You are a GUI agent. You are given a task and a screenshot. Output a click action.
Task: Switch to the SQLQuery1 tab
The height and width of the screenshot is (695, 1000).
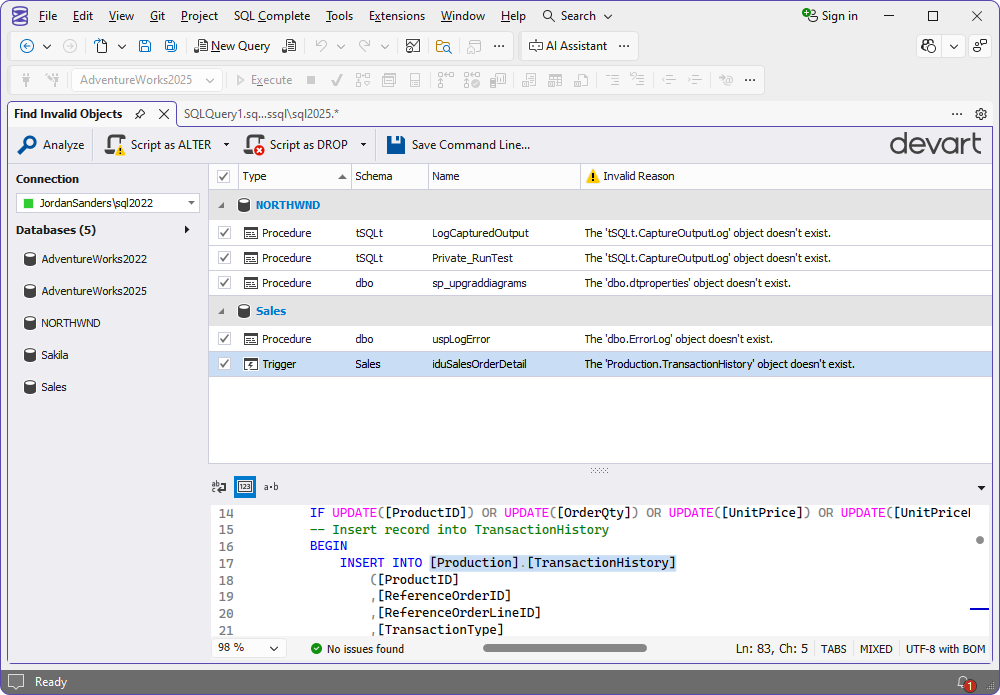[x=262, y=114]
